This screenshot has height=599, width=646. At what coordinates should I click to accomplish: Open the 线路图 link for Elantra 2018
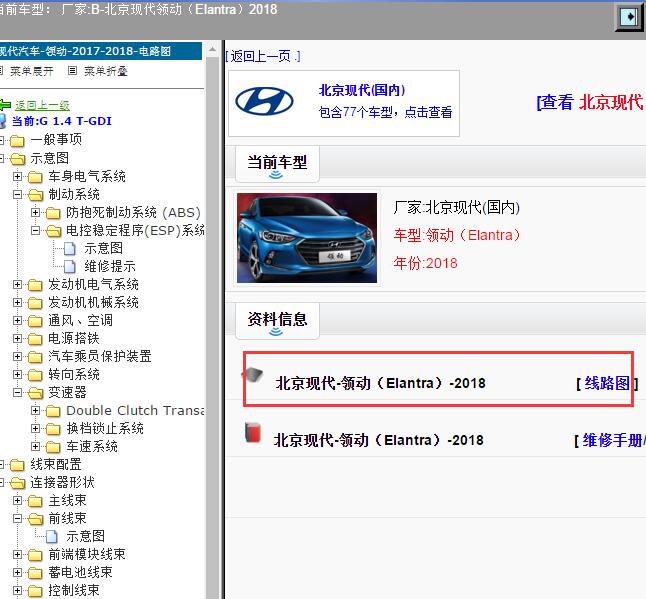(x=607, y=384)
